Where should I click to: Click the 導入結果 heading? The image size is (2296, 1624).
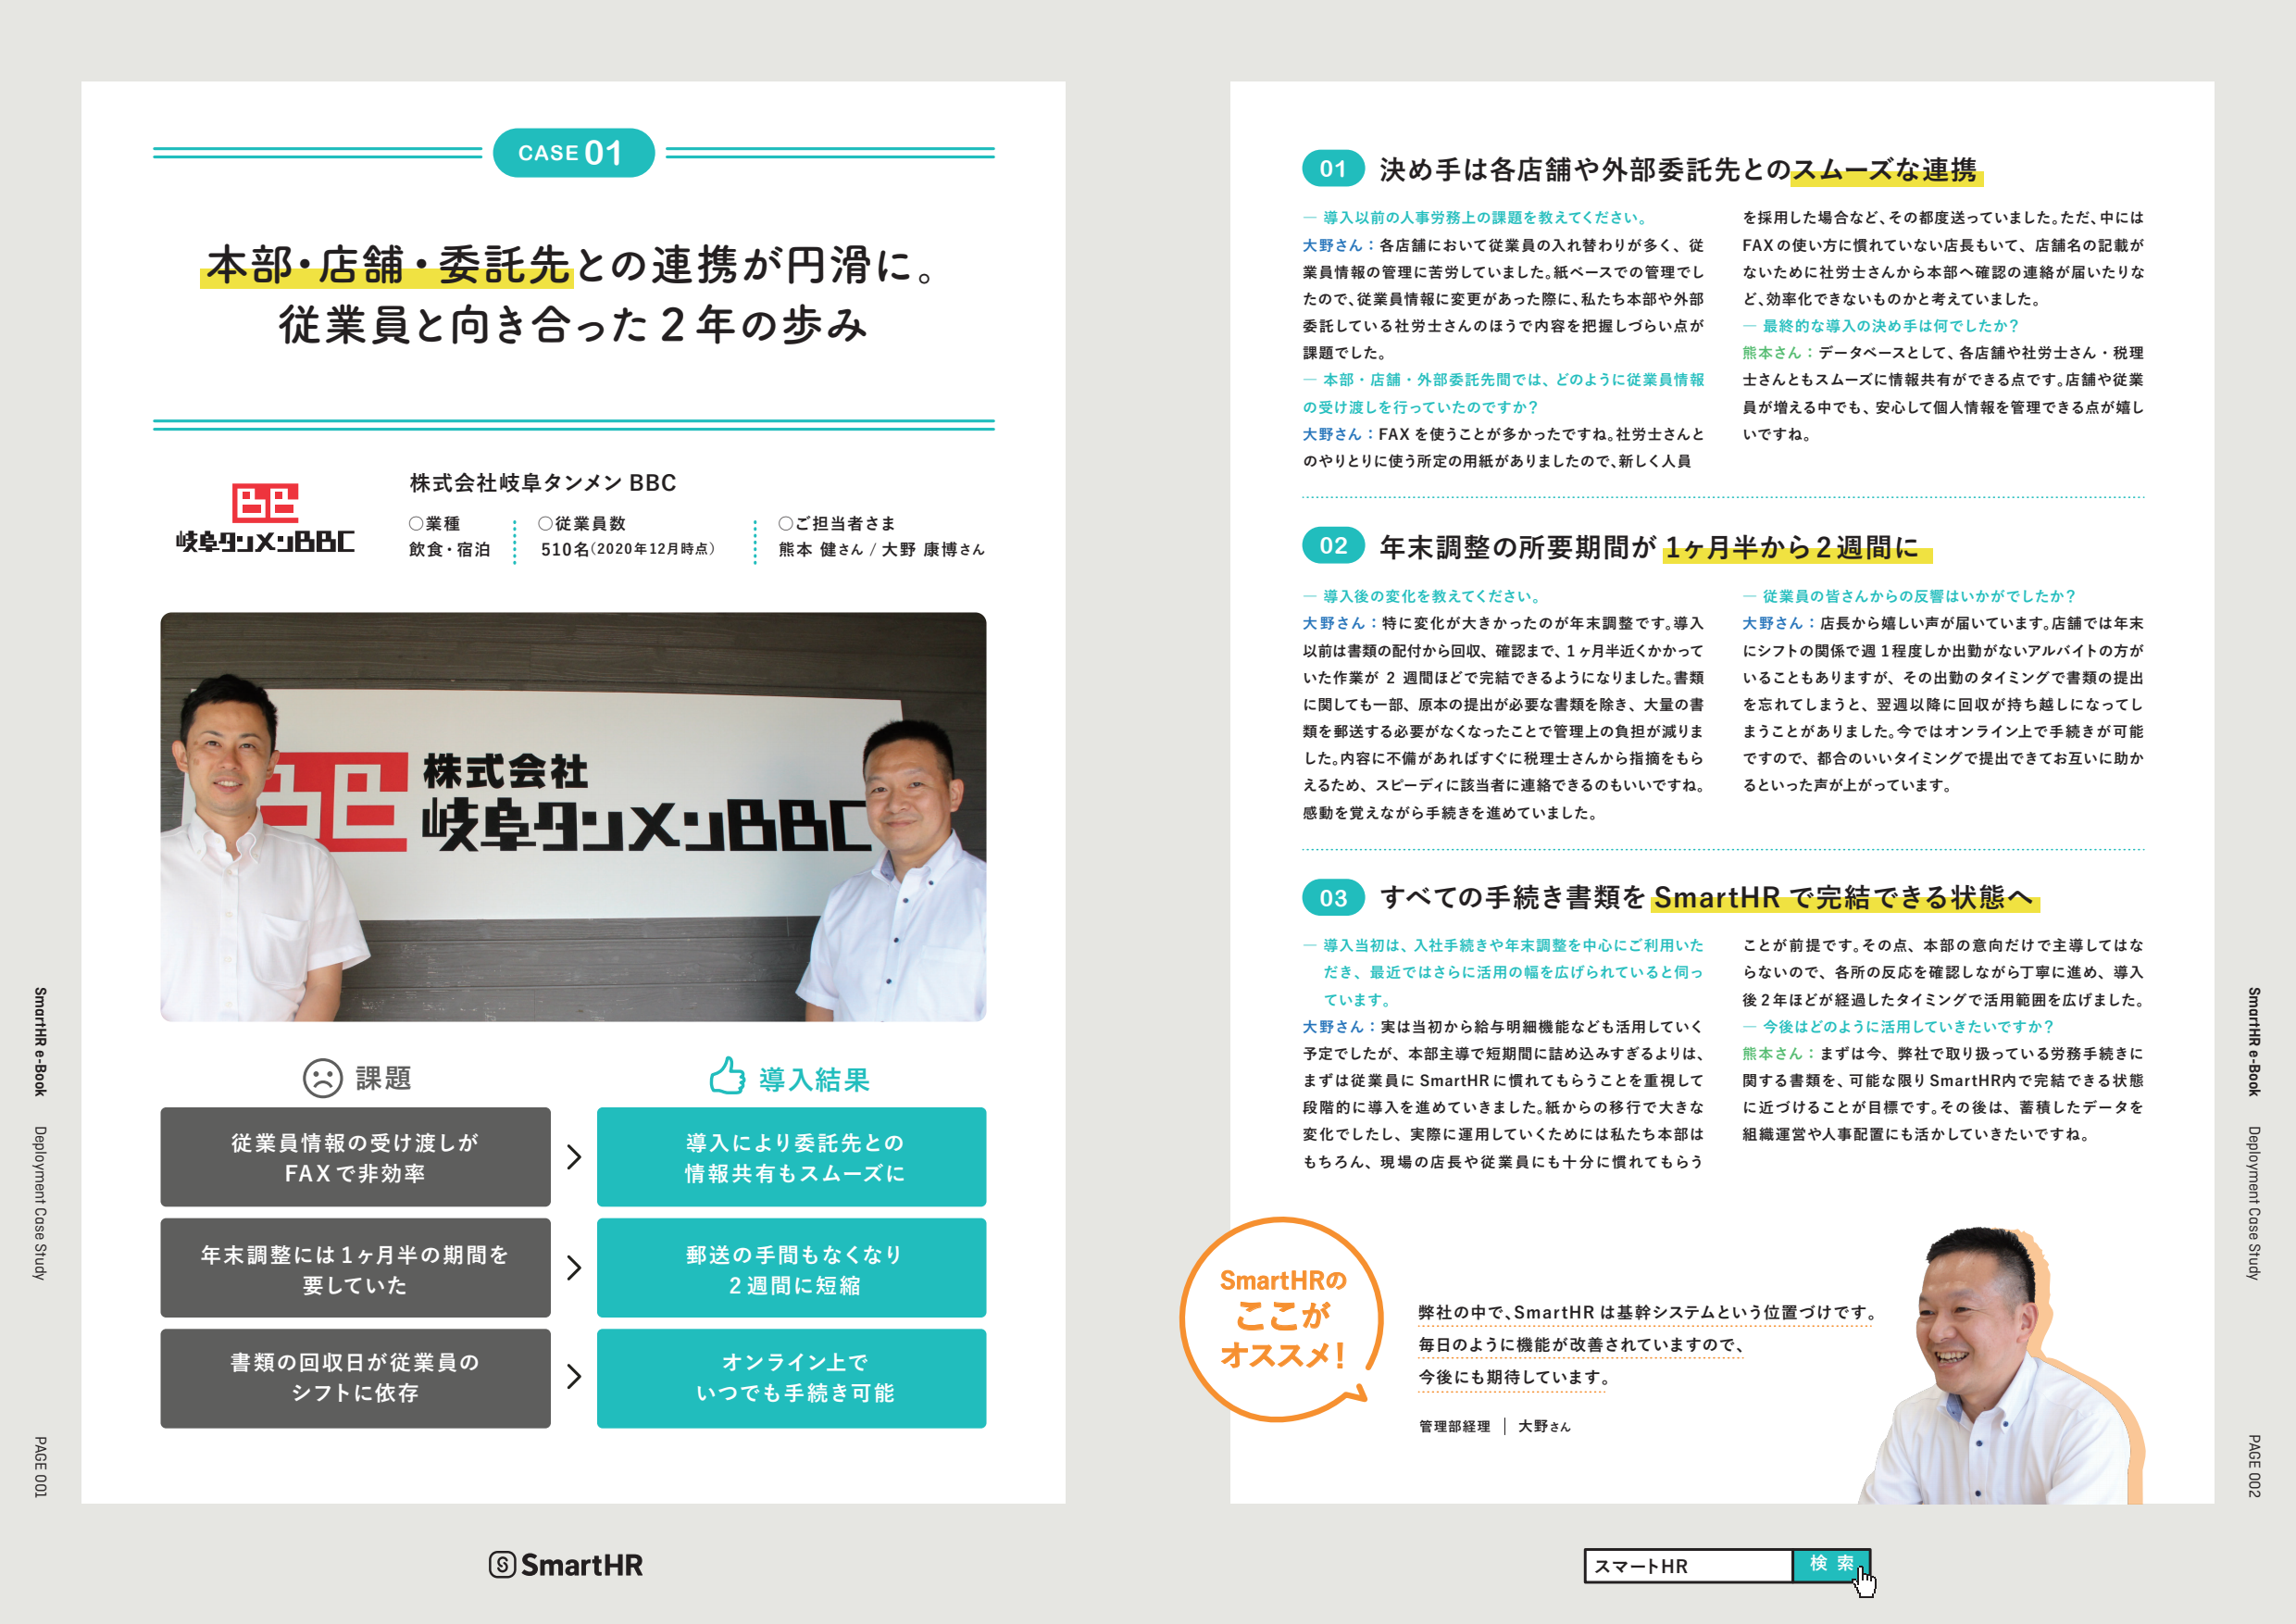814,1079
